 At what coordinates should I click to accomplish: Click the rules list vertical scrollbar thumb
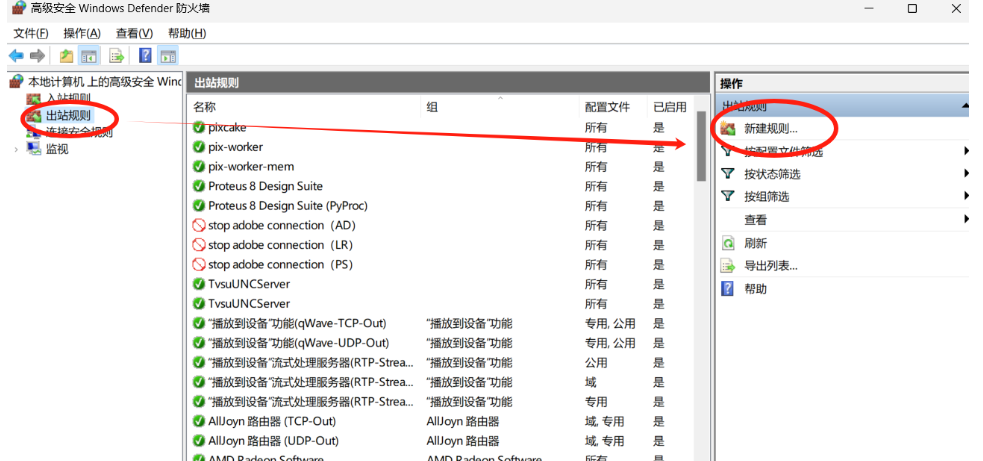702,146
